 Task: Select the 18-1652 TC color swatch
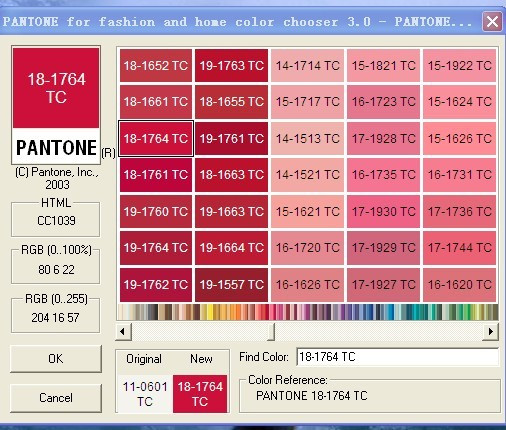[156, 65]
